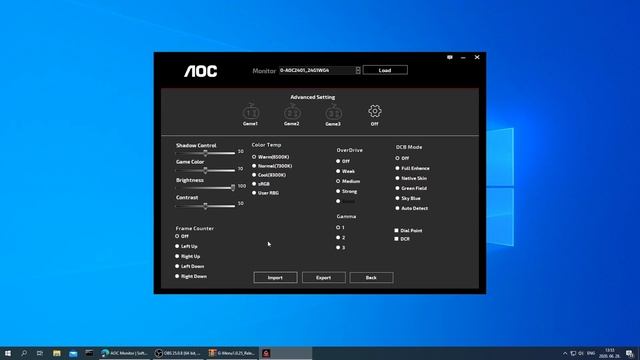Click the red G-Menu app taskbar icon

pyautogui.click(x=266, y=353)
